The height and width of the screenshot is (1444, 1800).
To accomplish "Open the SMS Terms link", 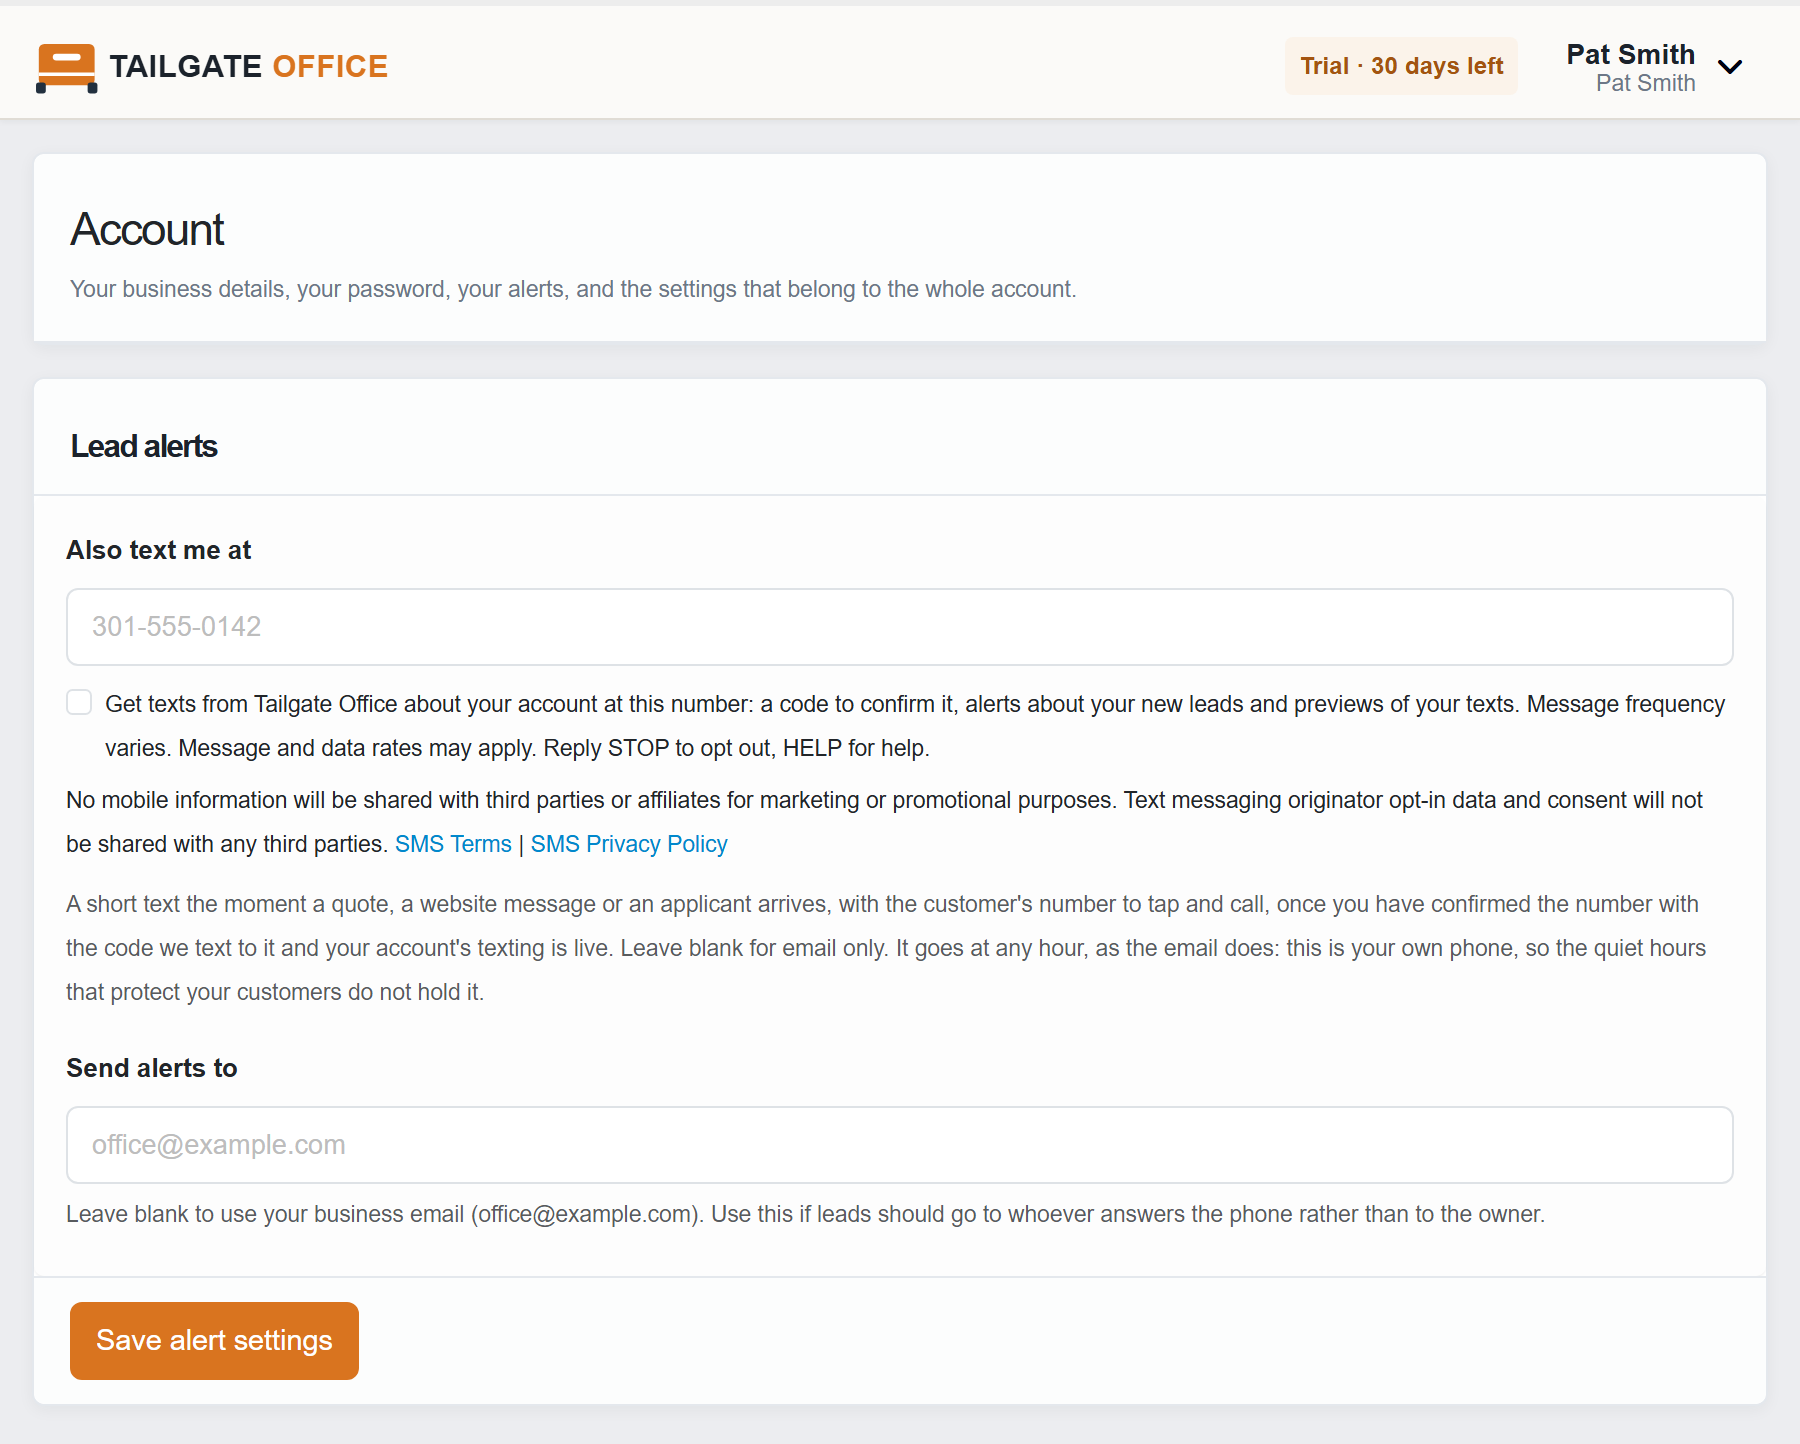I will point(453,844).
